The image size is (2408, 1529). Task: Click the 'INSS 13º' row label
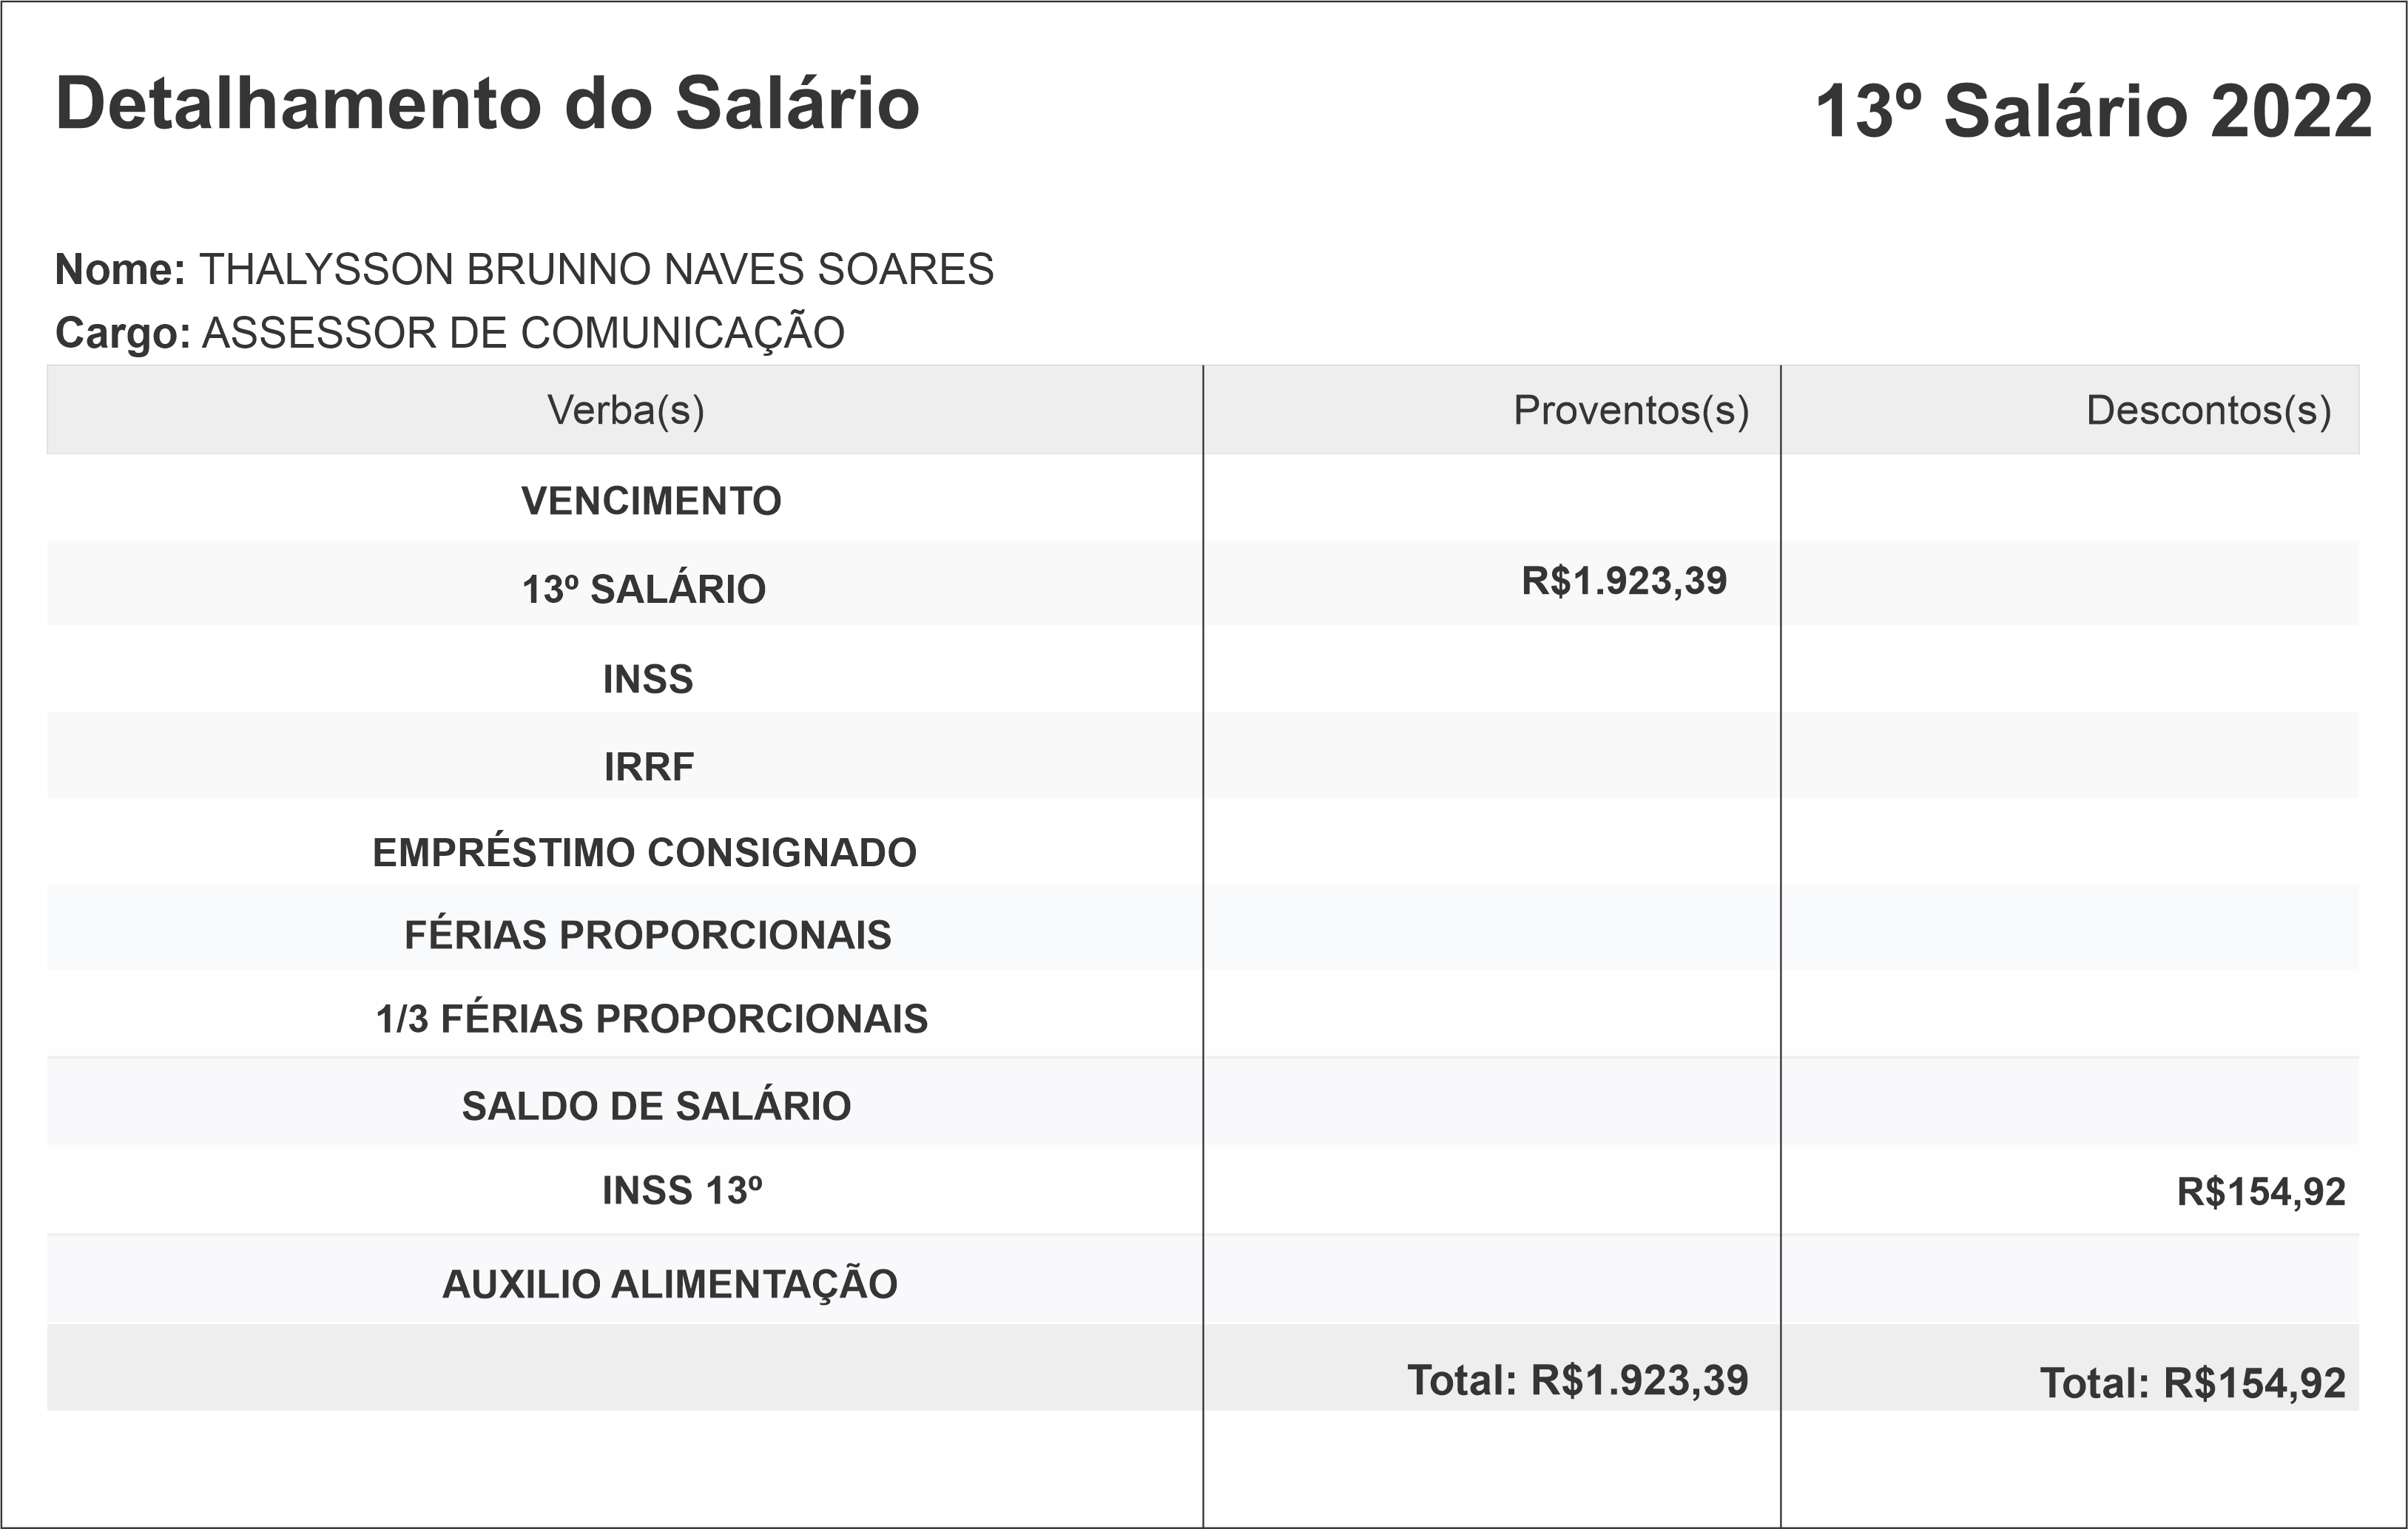[x=682, y=1191]
